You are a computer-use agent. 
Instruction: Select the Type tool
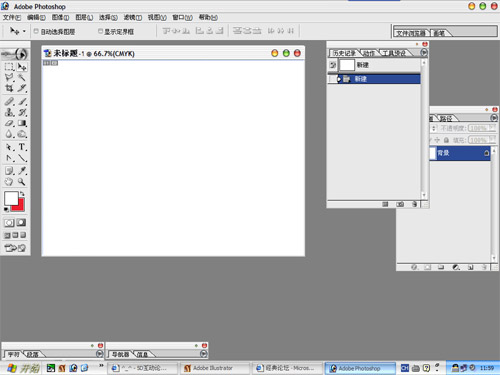[x=22, y=147]
